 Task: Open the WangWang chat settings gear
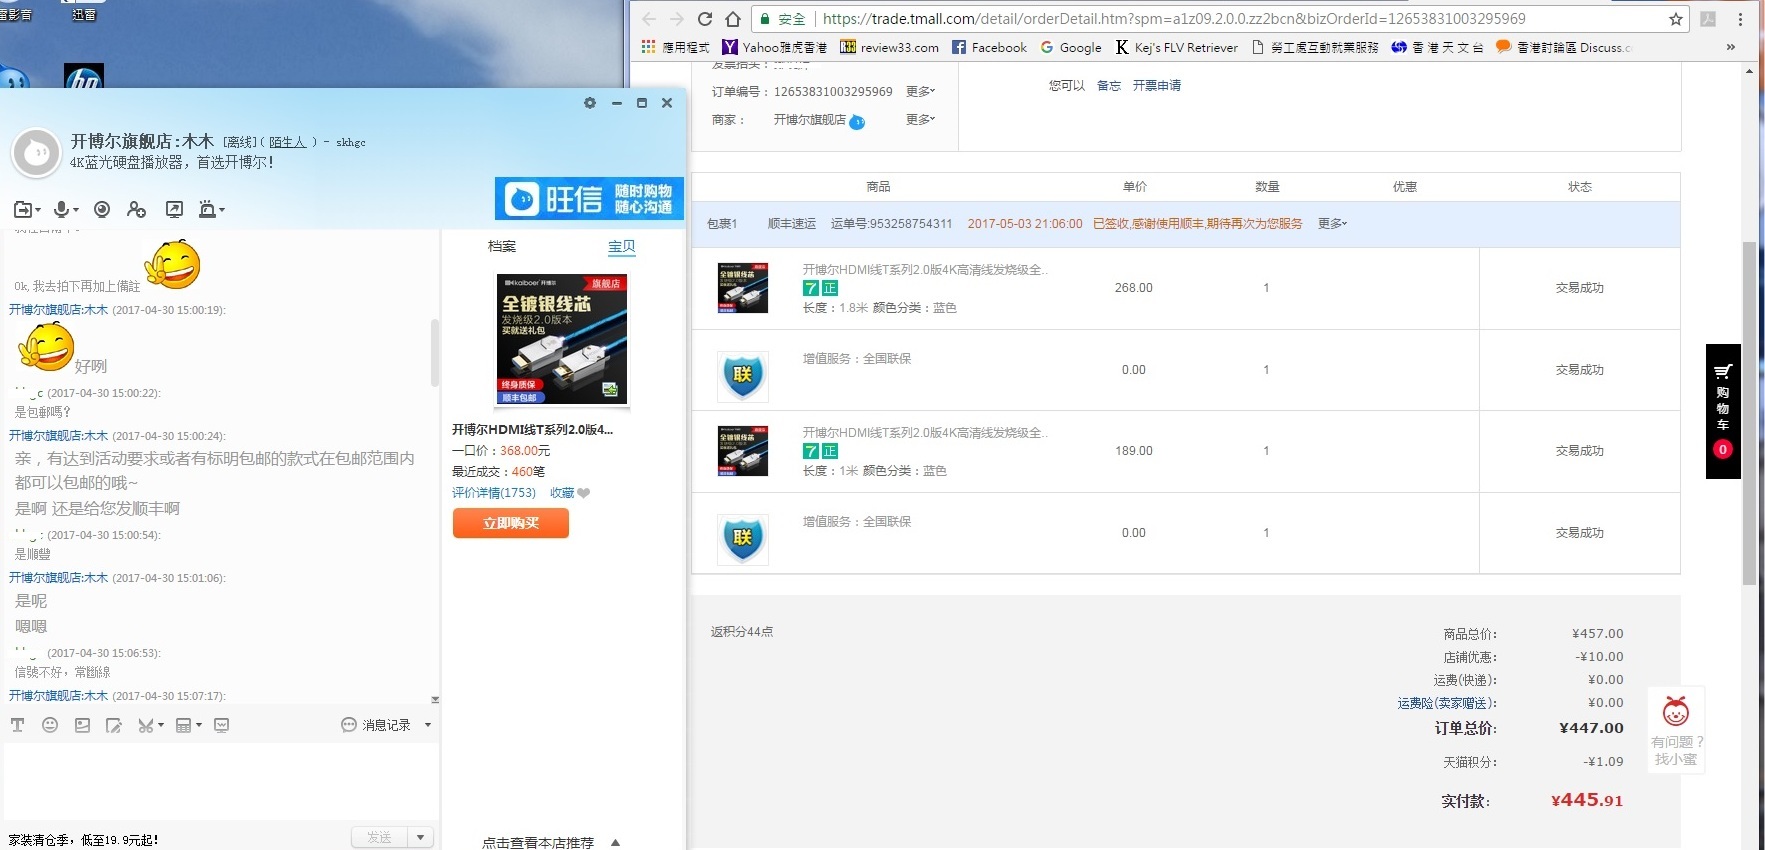coord(590,103)
